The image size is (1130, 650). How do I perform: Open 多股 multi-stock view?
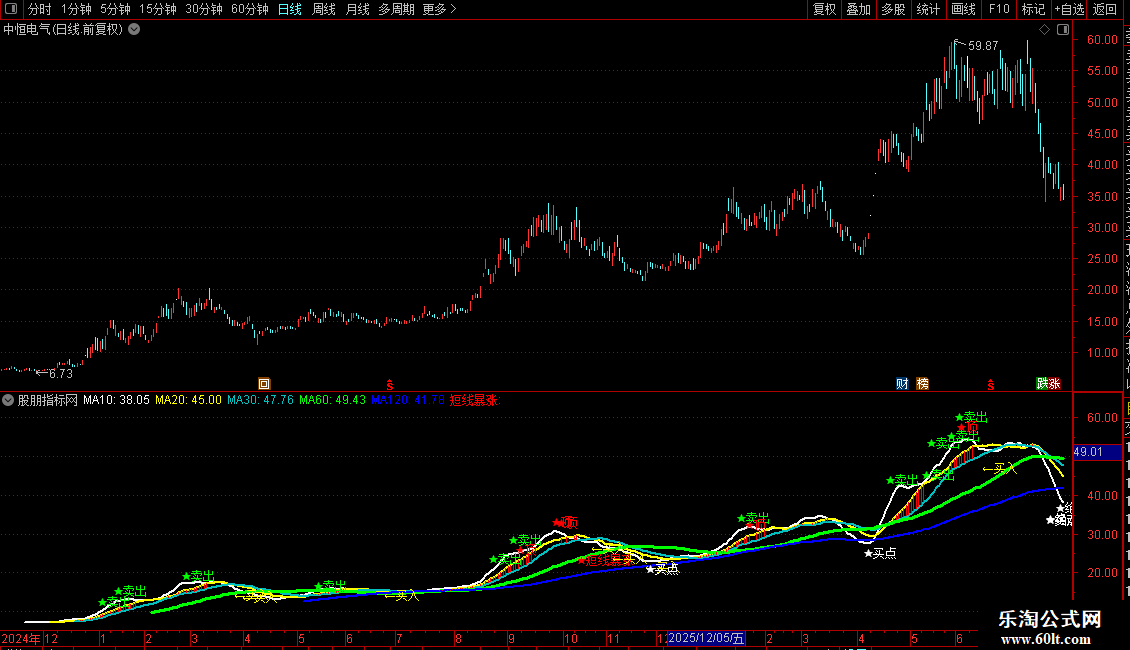coord(893,9)
